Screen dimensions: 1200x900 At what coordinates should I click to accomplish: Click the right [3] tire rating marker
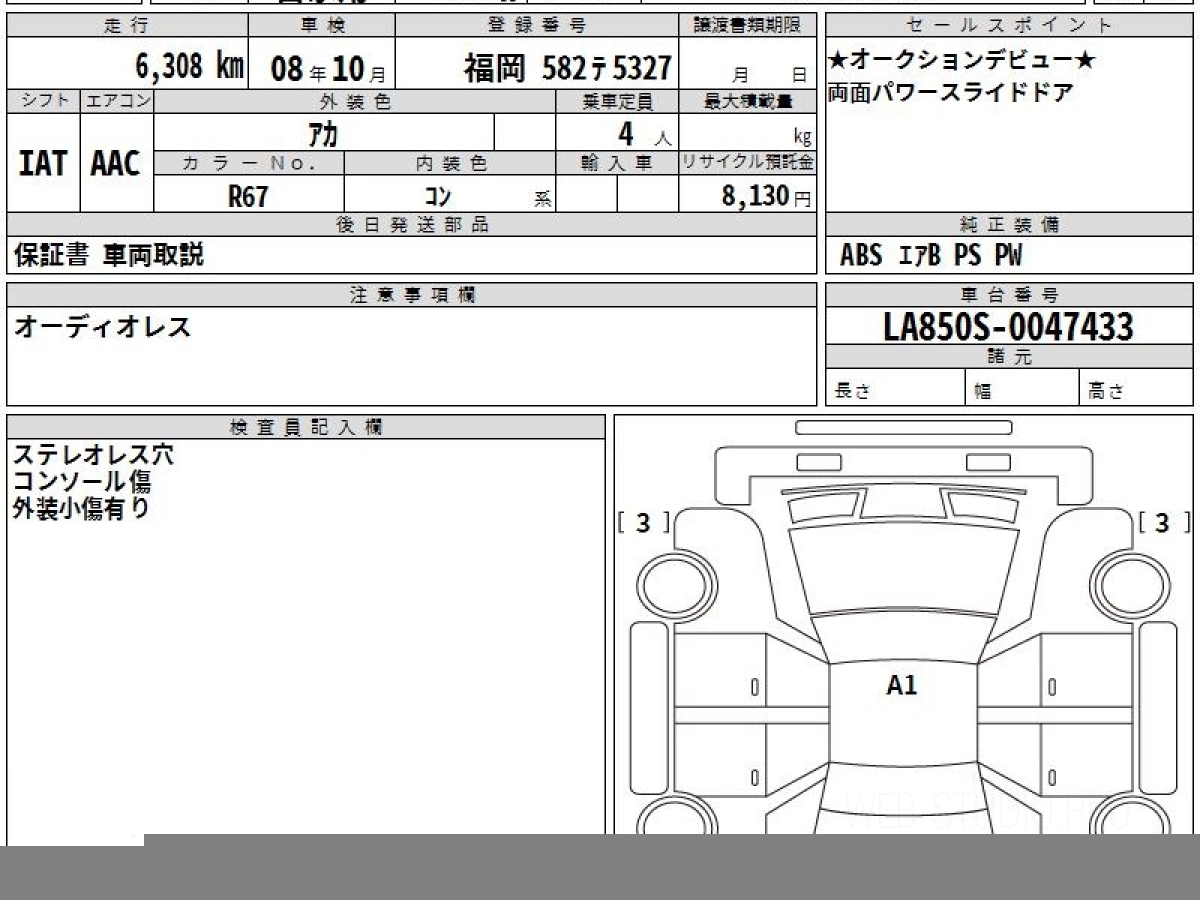1161,523
